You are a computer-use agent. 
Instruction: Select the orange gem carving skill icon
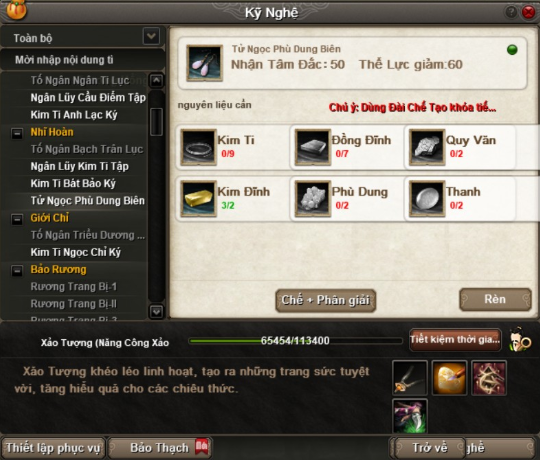point(449,377)
